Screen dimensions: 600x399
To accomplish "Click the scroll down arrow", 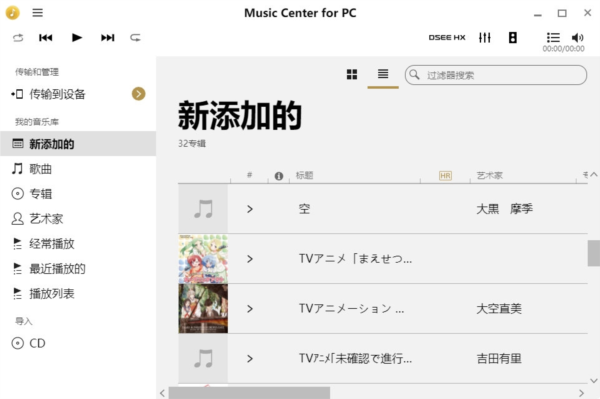I will (593, 381).
